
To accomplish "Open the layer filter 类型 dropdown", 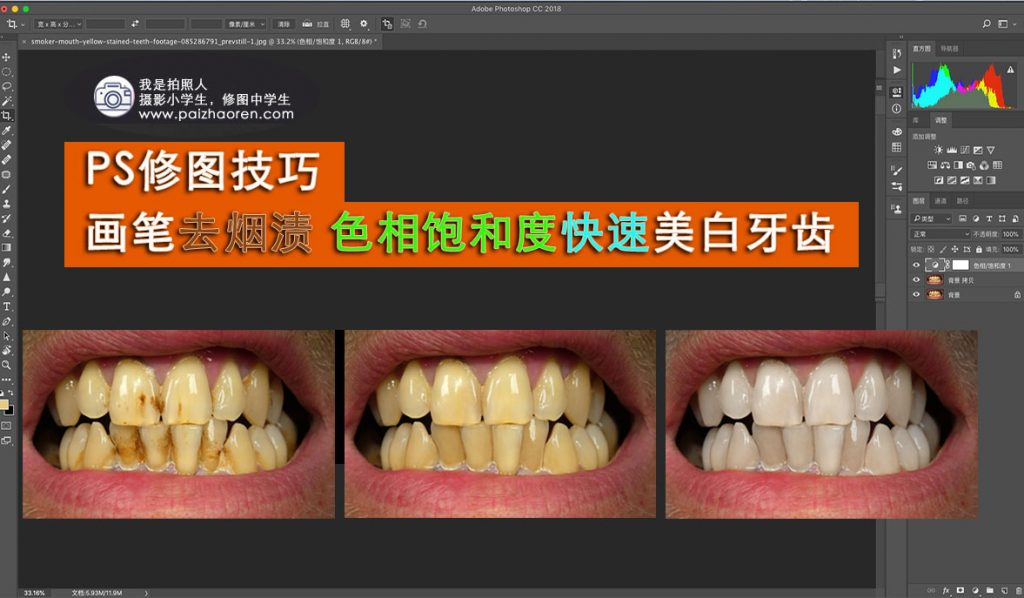I will pos(932,217).
